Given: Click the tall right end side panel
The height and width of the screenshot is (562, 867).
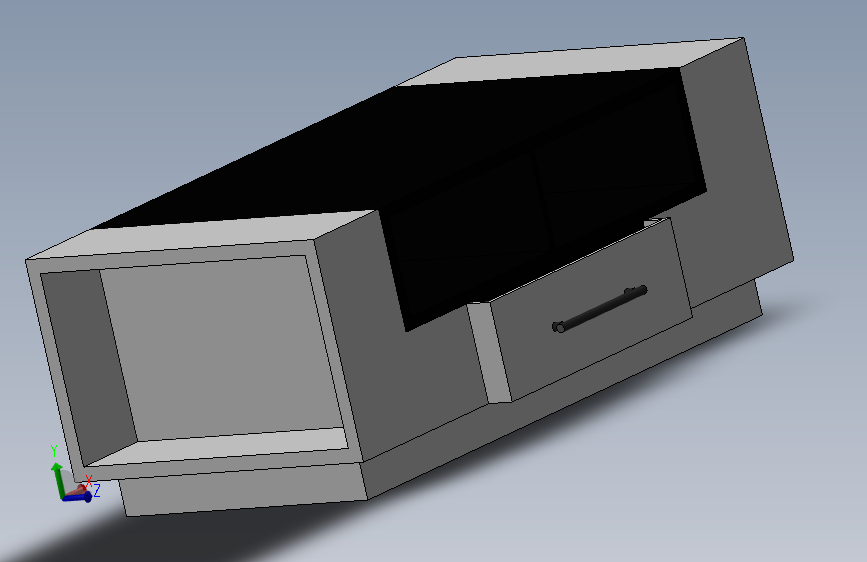Looking at the screenshot, I should (735, 166).
